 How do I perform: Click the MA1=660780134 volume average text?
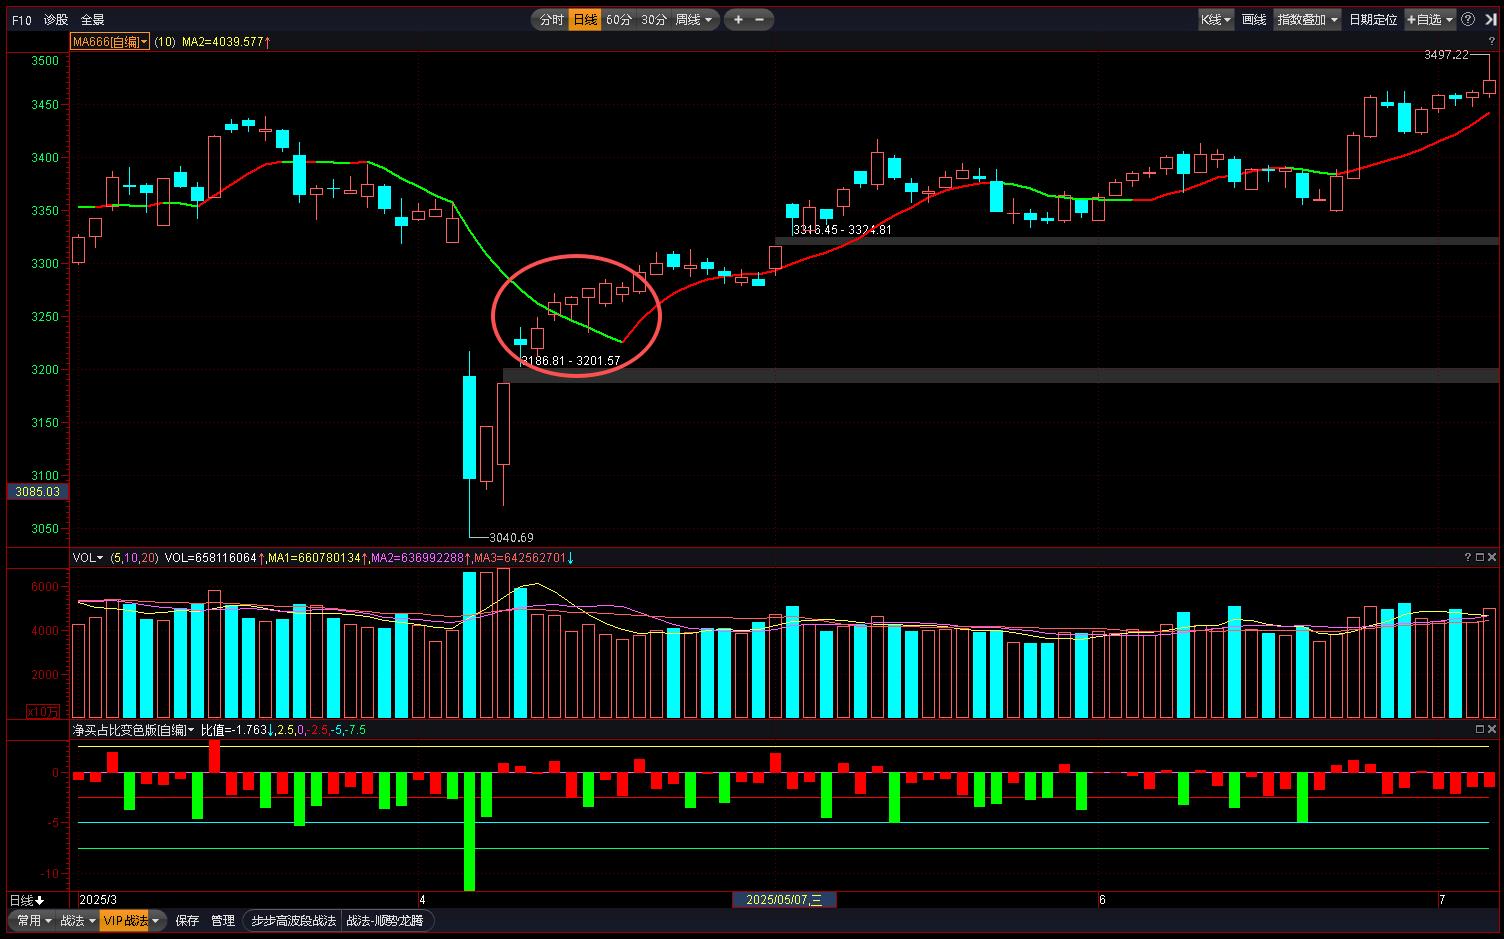[317, 557]
